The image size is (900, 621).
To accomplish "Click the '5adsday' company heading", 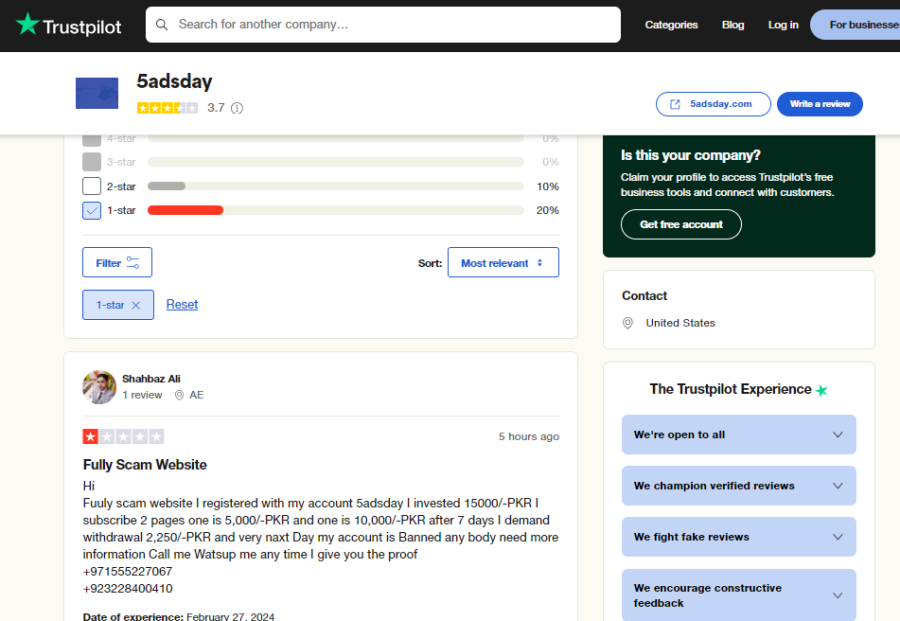I will [174, 81].
